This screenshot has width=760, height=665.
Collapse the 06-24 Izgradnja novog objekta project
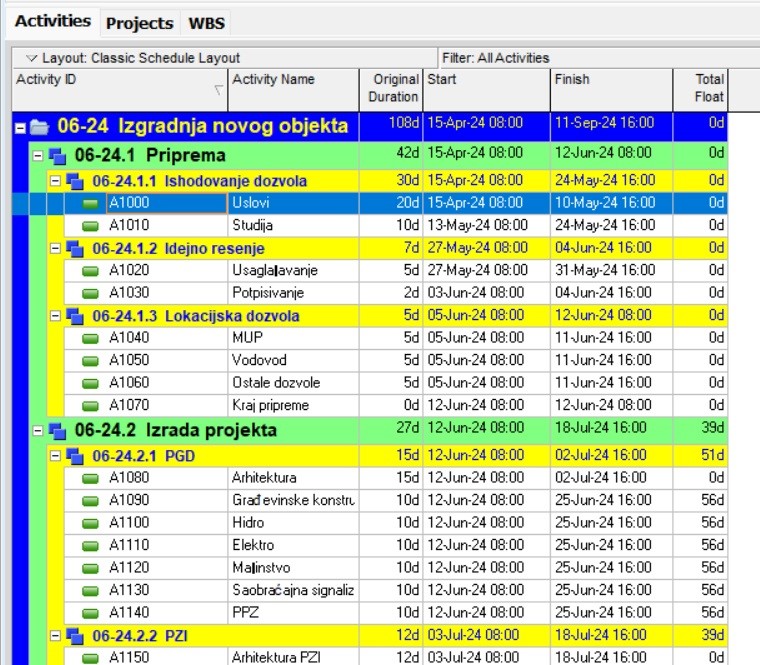tap(20, 127)
